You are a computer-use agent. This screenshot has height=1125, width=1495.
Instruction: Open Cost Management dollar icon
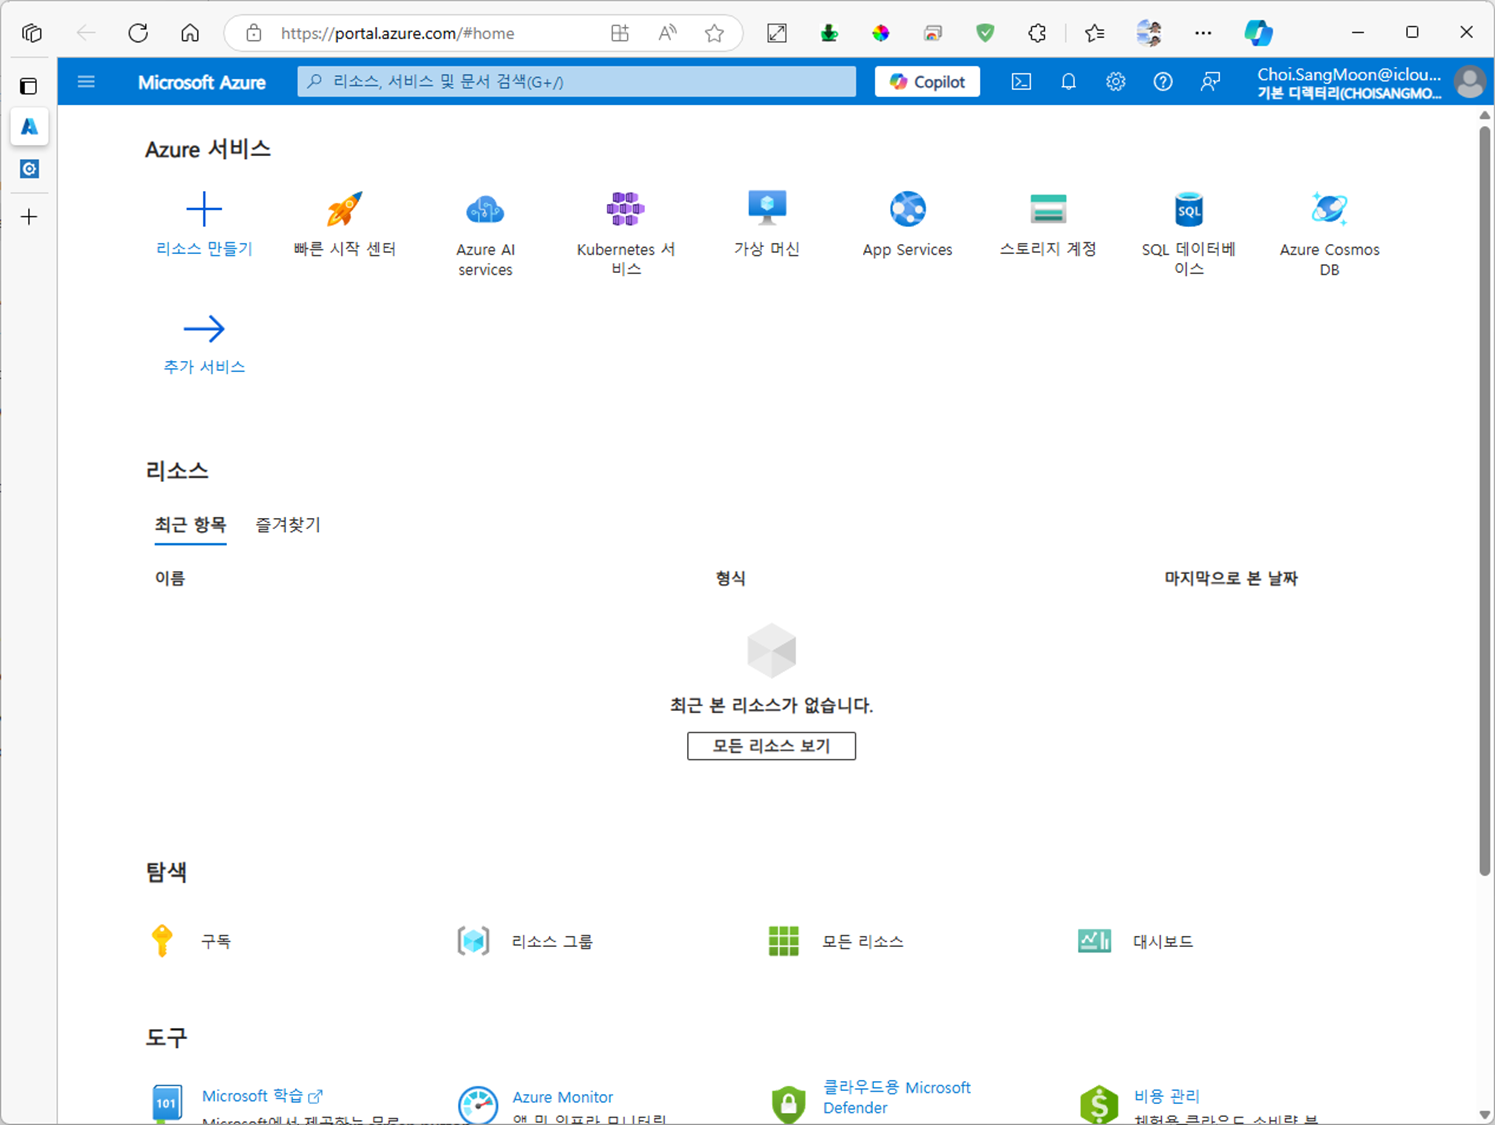1099,1104
